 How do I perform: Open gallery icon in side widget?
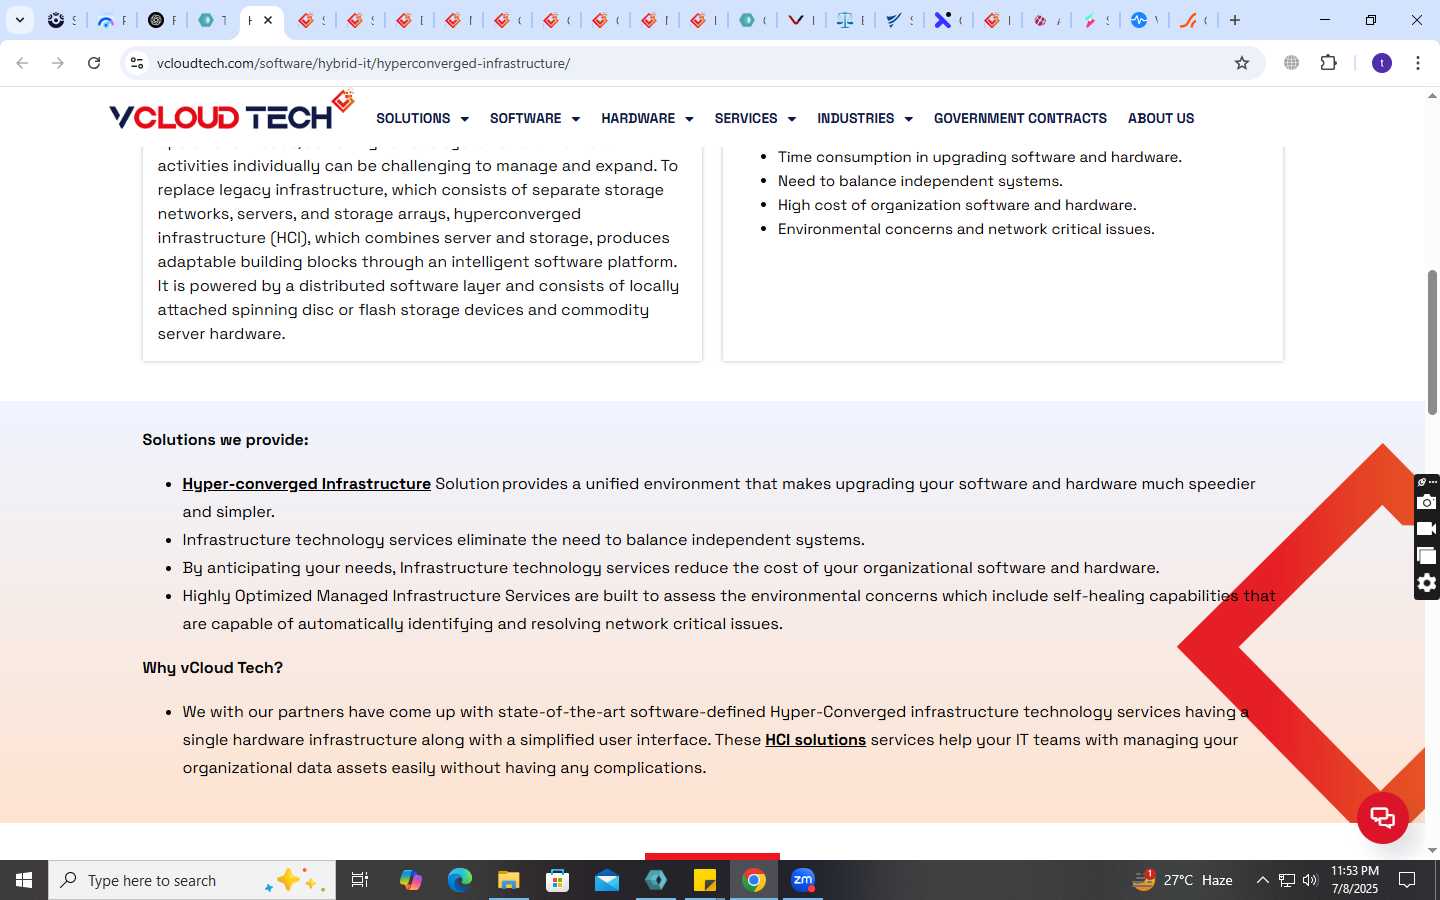point(1427,556)
